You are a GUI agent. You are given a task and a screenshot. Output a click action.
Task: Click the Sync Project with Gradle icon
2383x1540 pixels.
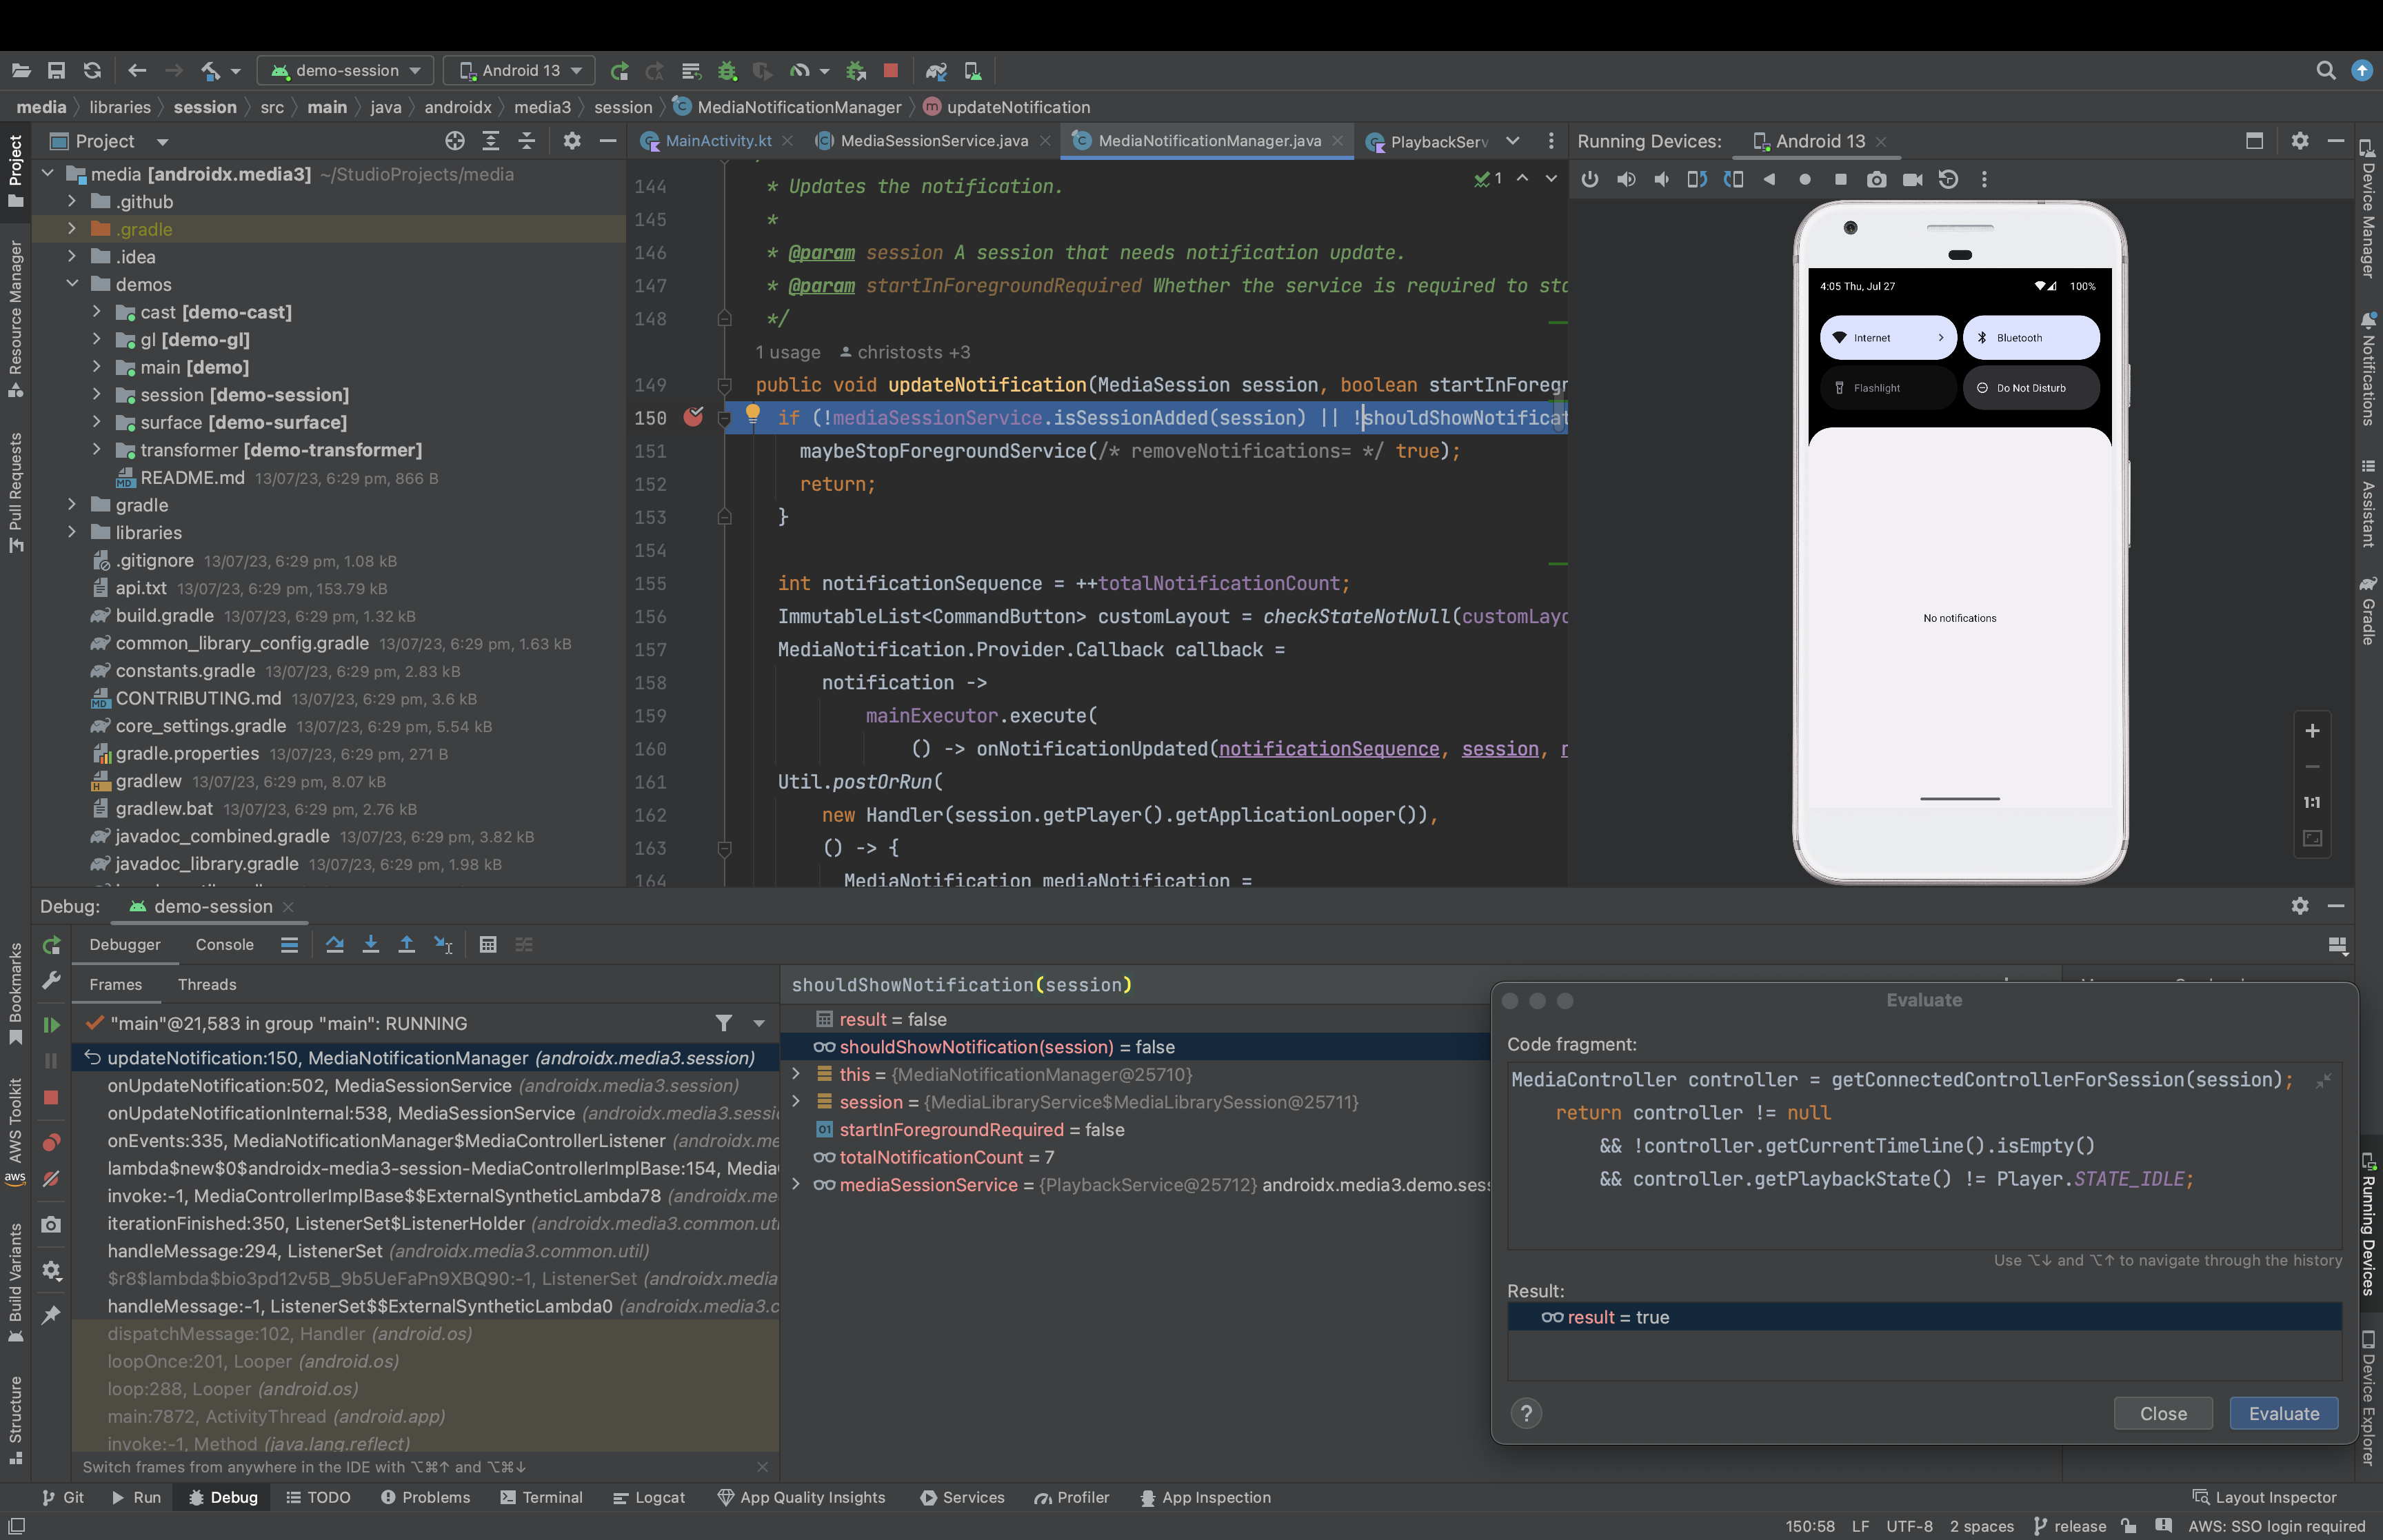coord(935,71)
